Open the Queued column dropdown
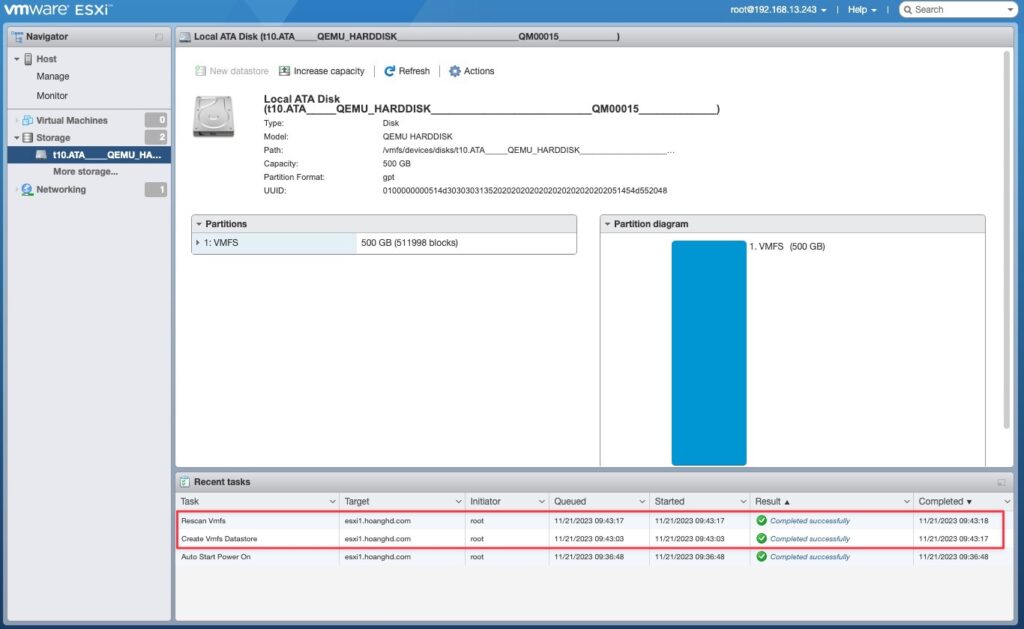1024x629 pixels. coord(642,502)
